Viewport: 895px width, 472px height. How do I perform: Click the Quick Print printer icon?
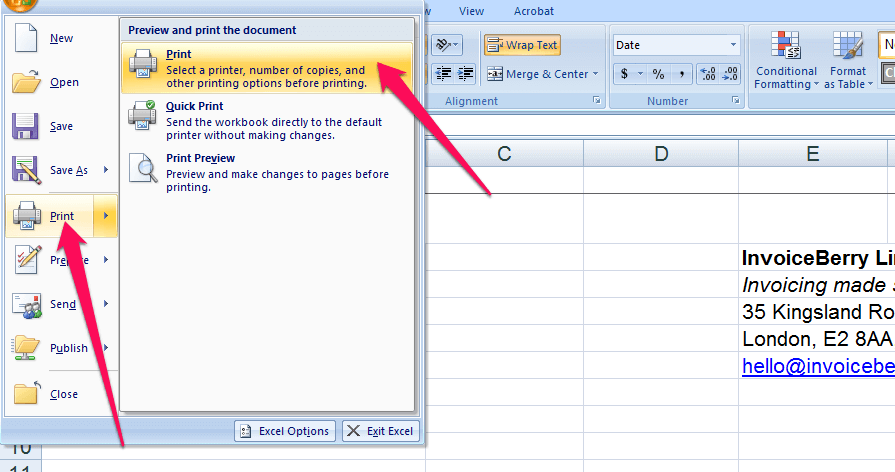[142, 116]
